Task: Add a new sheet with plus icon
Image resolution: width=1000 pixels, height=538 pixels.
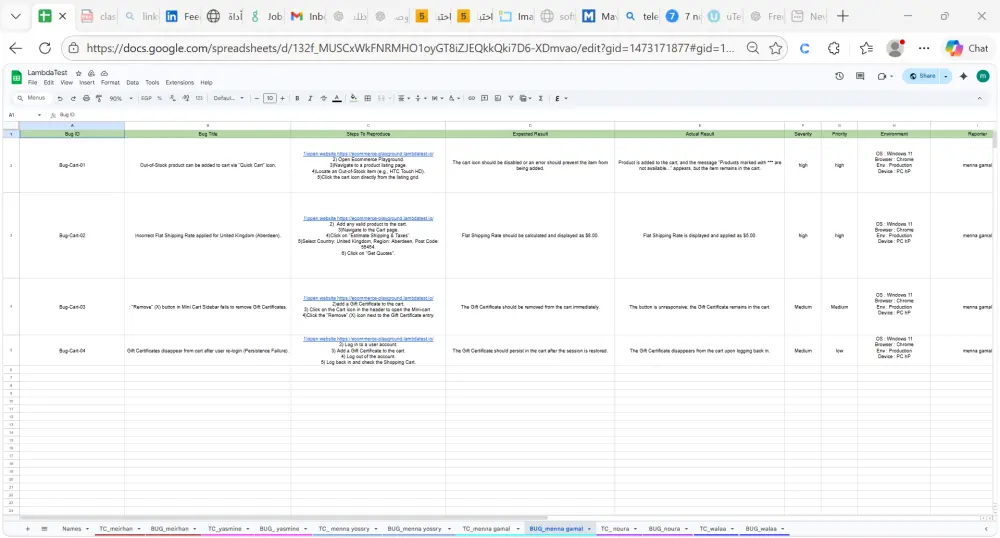Action: pyautogui.click(x=27, y=529)
